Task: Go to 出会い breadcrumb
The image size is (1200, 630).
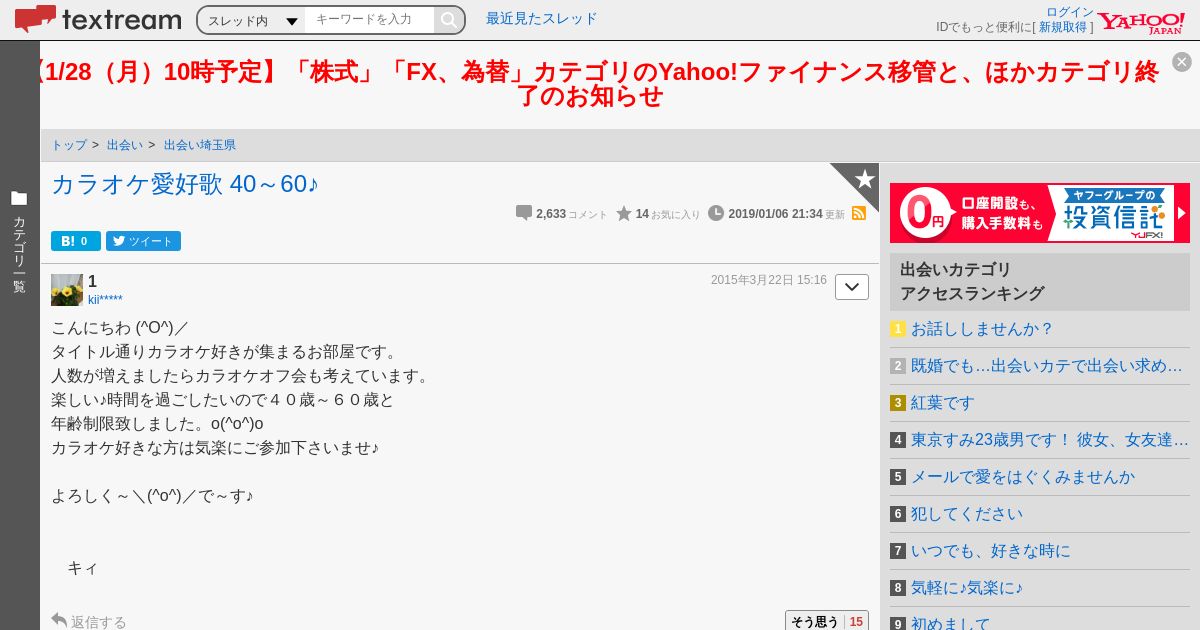Action: coord(125,145)
